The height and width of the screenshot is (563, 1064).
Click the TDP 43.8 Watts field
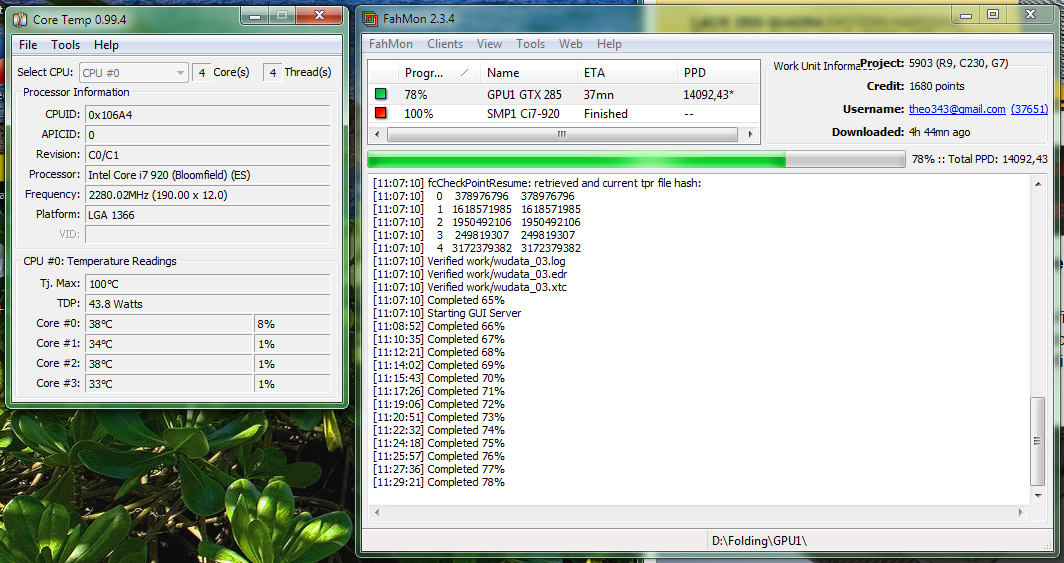(208, 304)
